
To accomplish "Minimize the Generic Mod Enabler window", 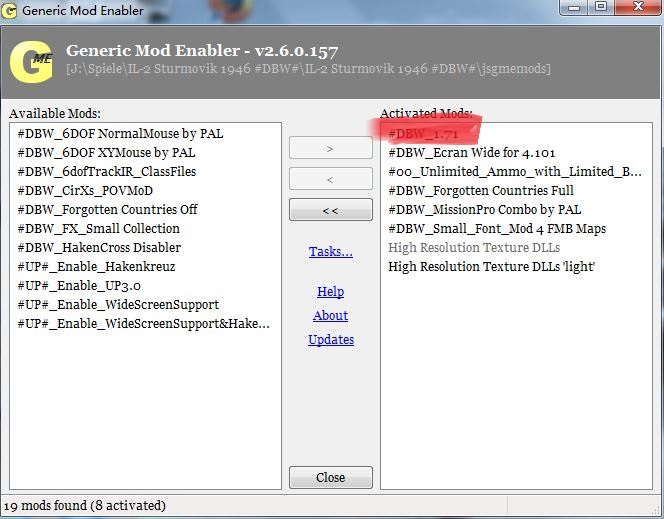I will pyautogui.click(x=575, y=7).
